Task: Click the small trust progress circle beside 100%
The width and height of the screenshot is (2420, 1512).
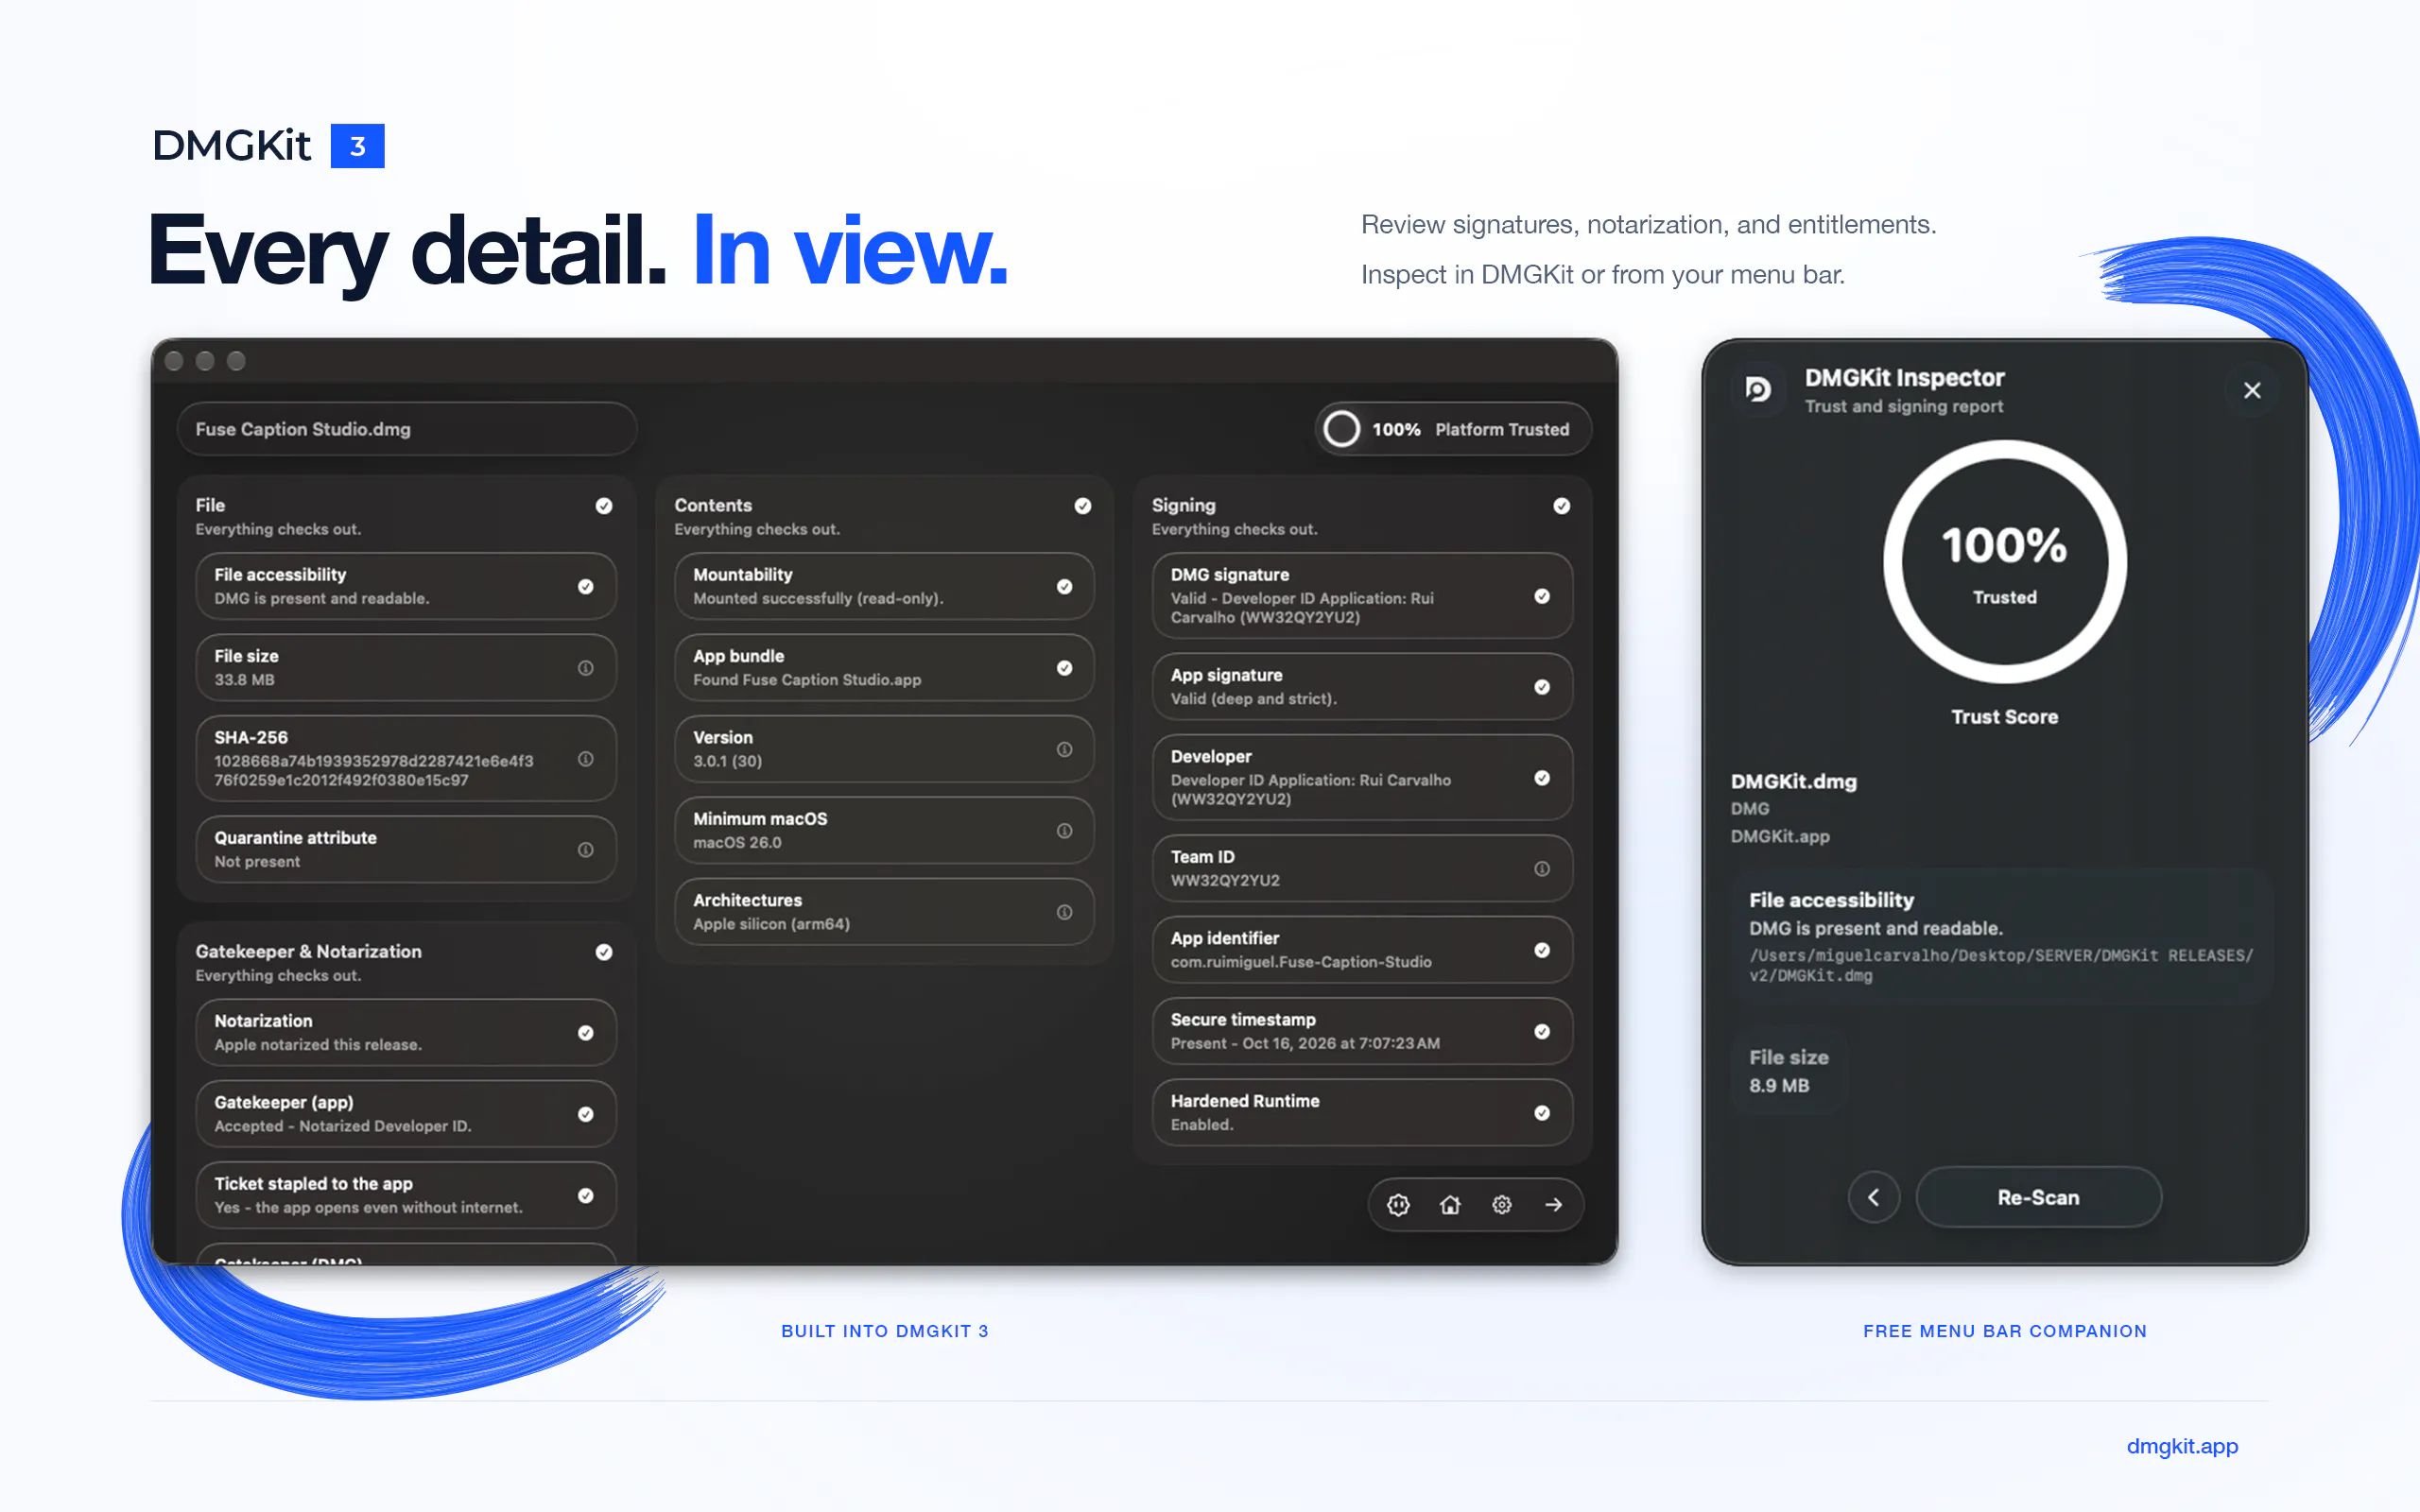Action: pyautogui.click(x=1342, y=429)
